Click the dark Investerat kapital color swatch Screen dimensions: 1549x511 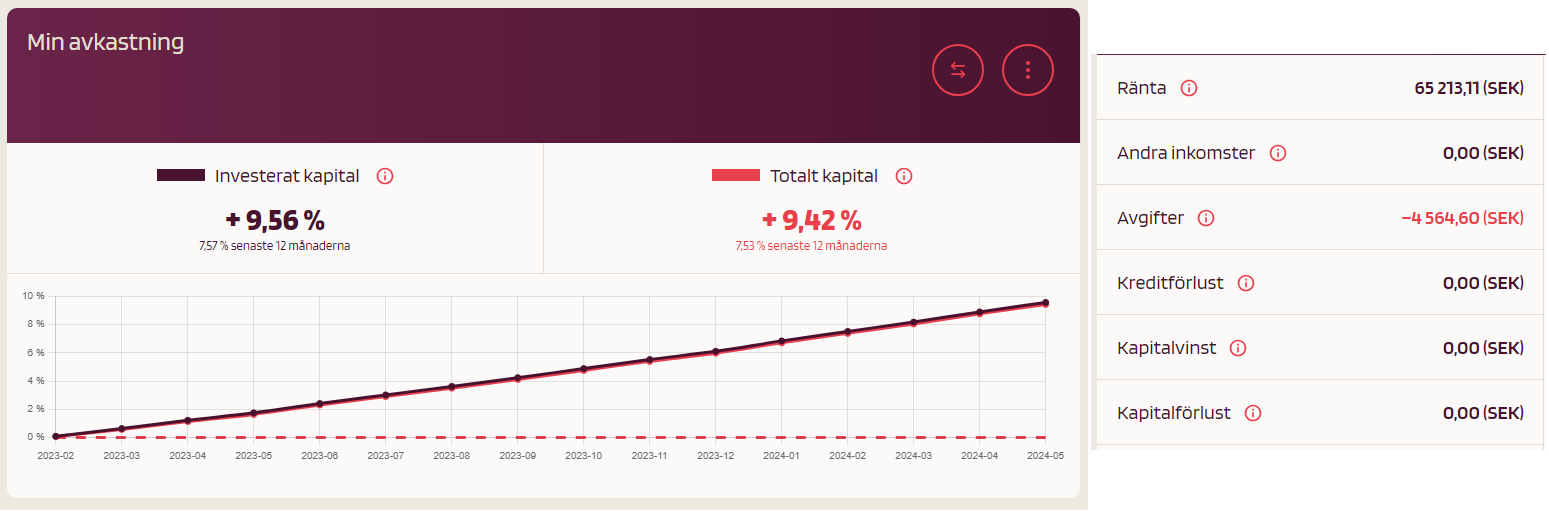pyautogui.click(x=181, y=176)
